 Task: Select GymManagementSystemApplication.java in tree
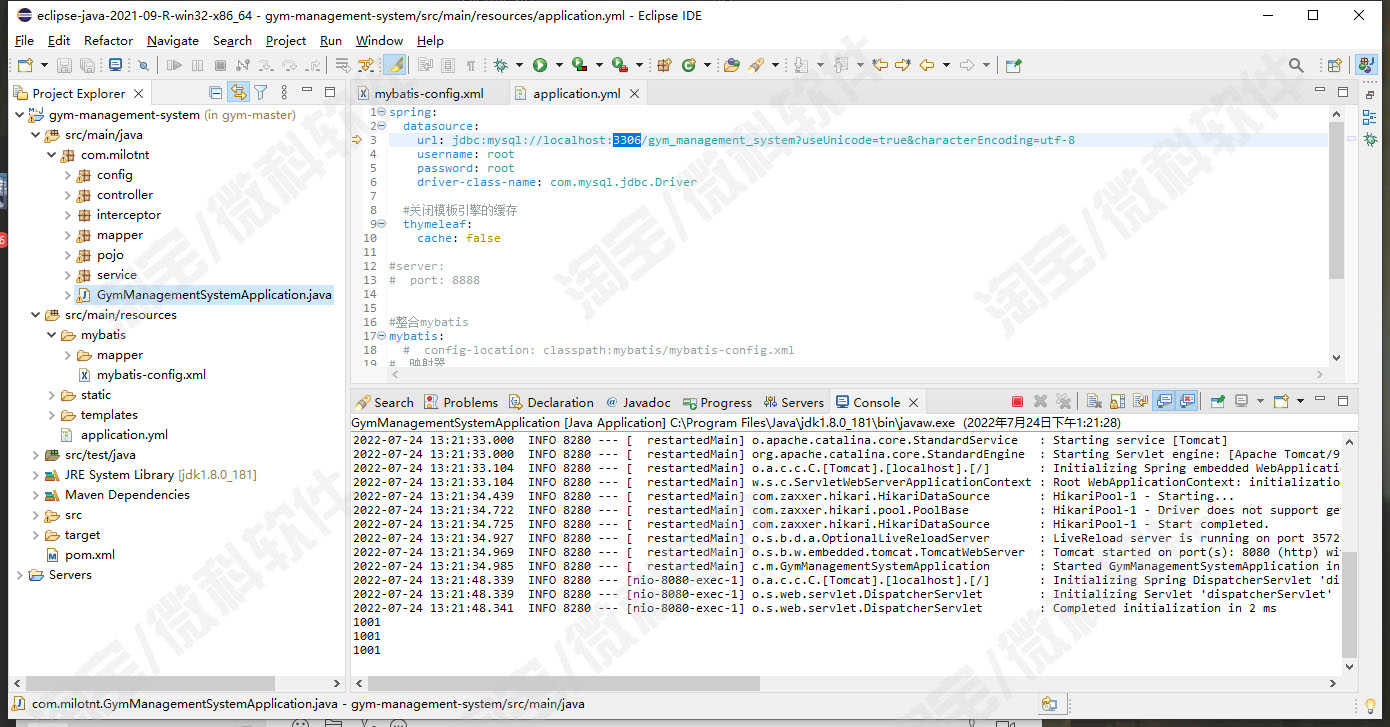pyautogui.click(x=214, y=295)
